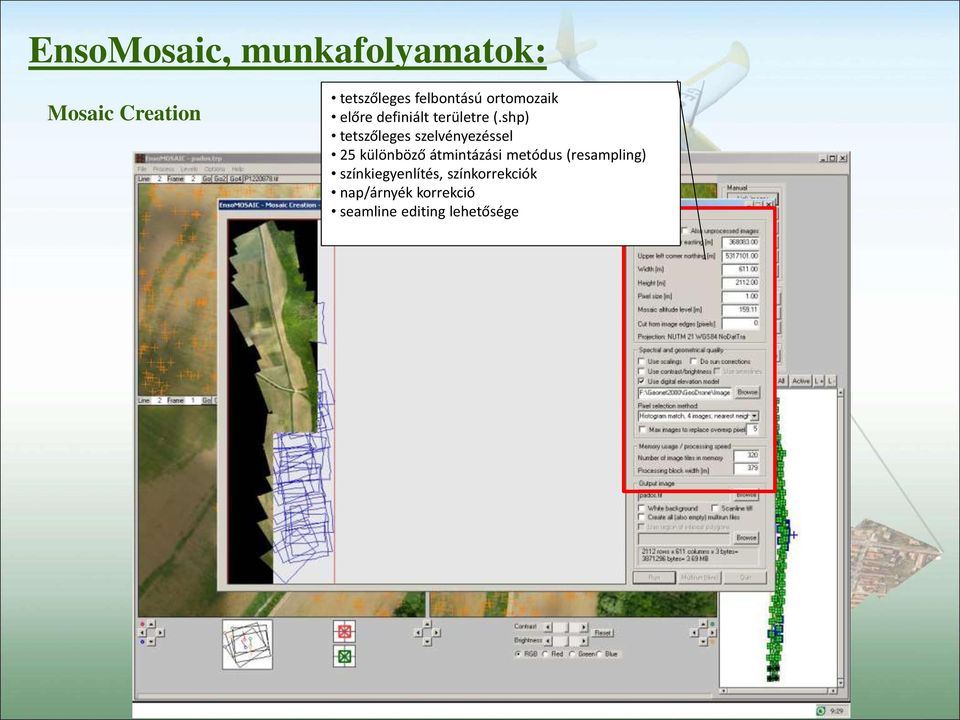Viewport: 960px width, 720px height.
Task: Click the Brightness slider track
Action: (x=566, y=640)
